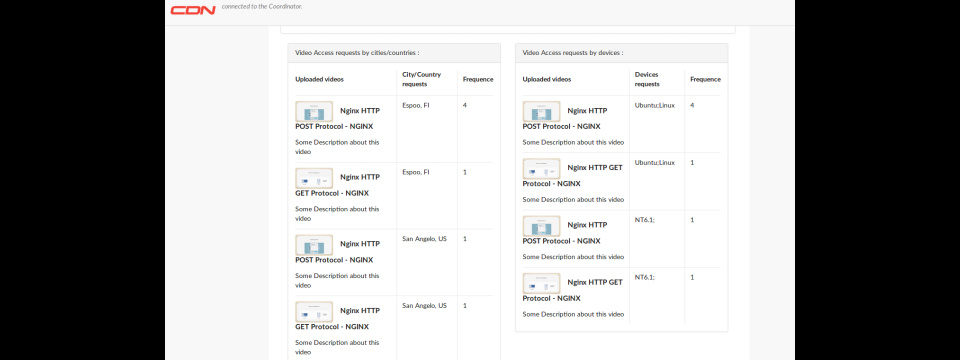The image size is (960, 360).
Task: Select 'Espoo, FI' cell in the POST video row
Action: tap(416, 105)
